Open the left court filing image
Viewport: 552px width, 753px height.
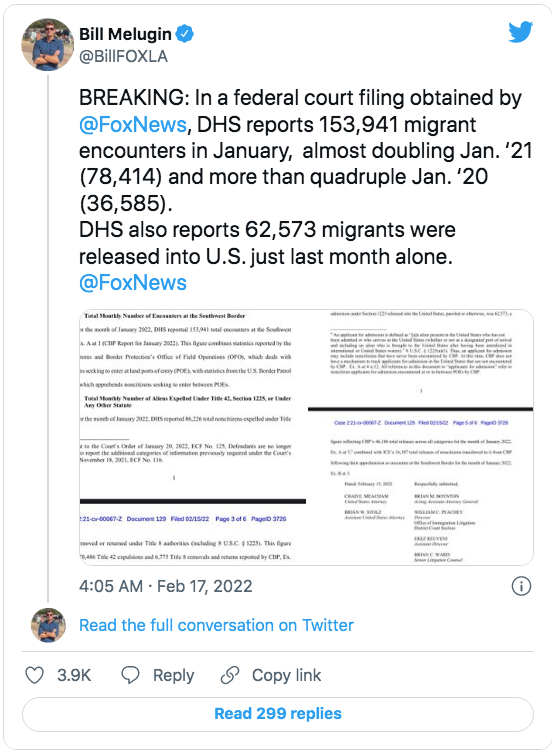(x=193, y=437)
